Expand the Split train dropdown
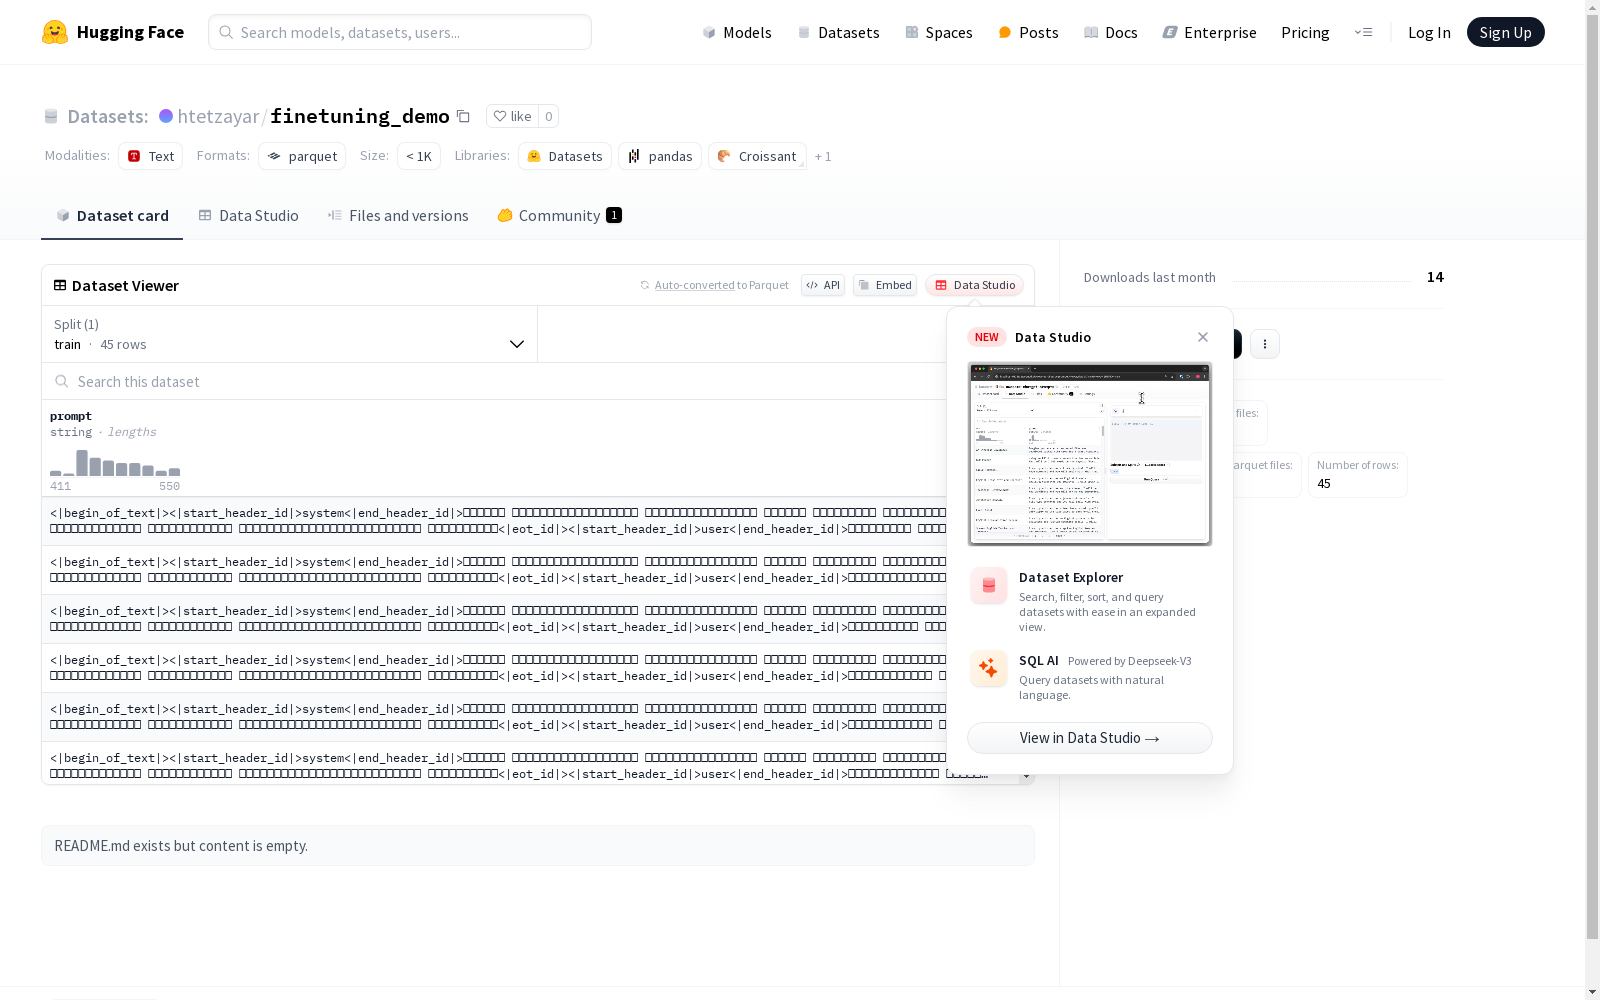The image size is (1600, 1000). (x=290, y=334)
